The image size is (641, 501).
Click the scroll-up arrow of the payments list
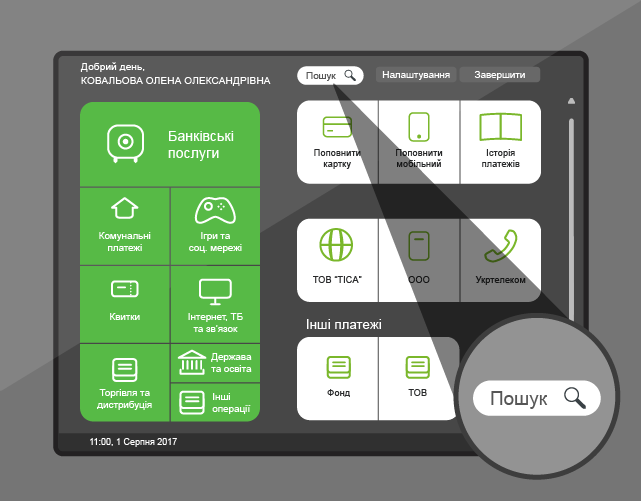(x=571, y=101)
